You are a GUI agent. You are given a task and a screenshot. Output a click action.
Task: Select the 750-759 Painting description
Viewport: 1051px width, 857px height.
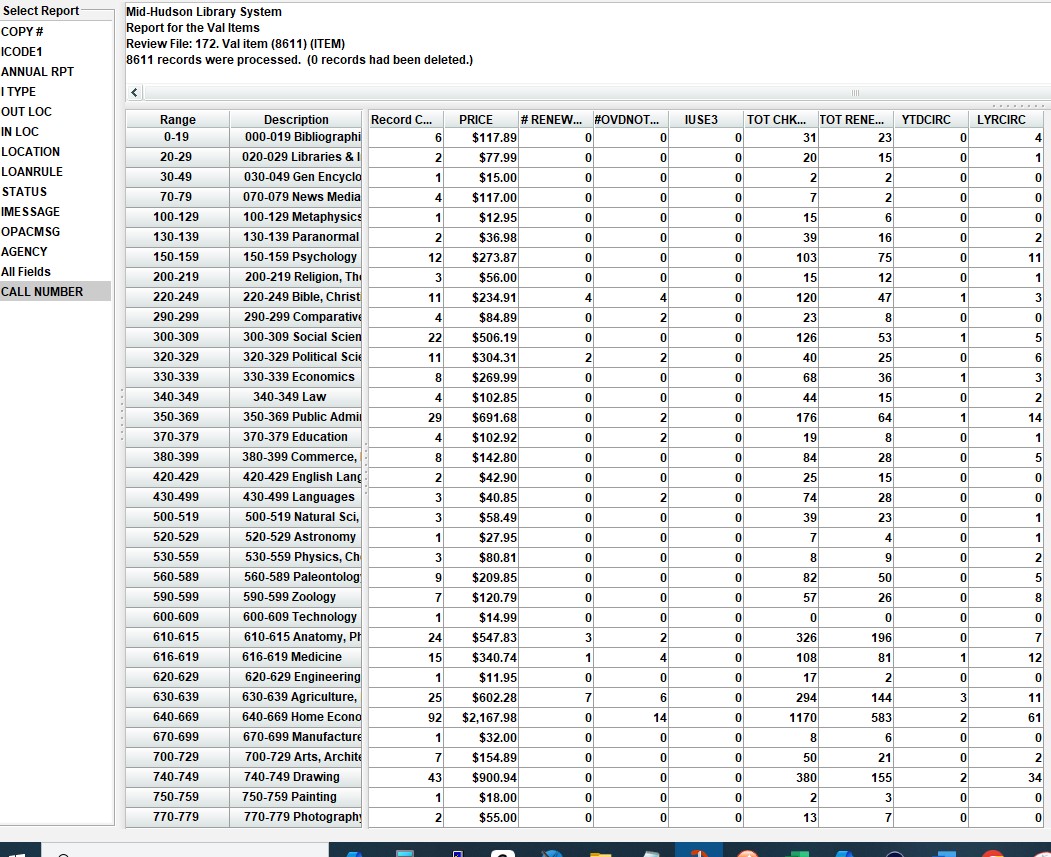pos(296,797)
